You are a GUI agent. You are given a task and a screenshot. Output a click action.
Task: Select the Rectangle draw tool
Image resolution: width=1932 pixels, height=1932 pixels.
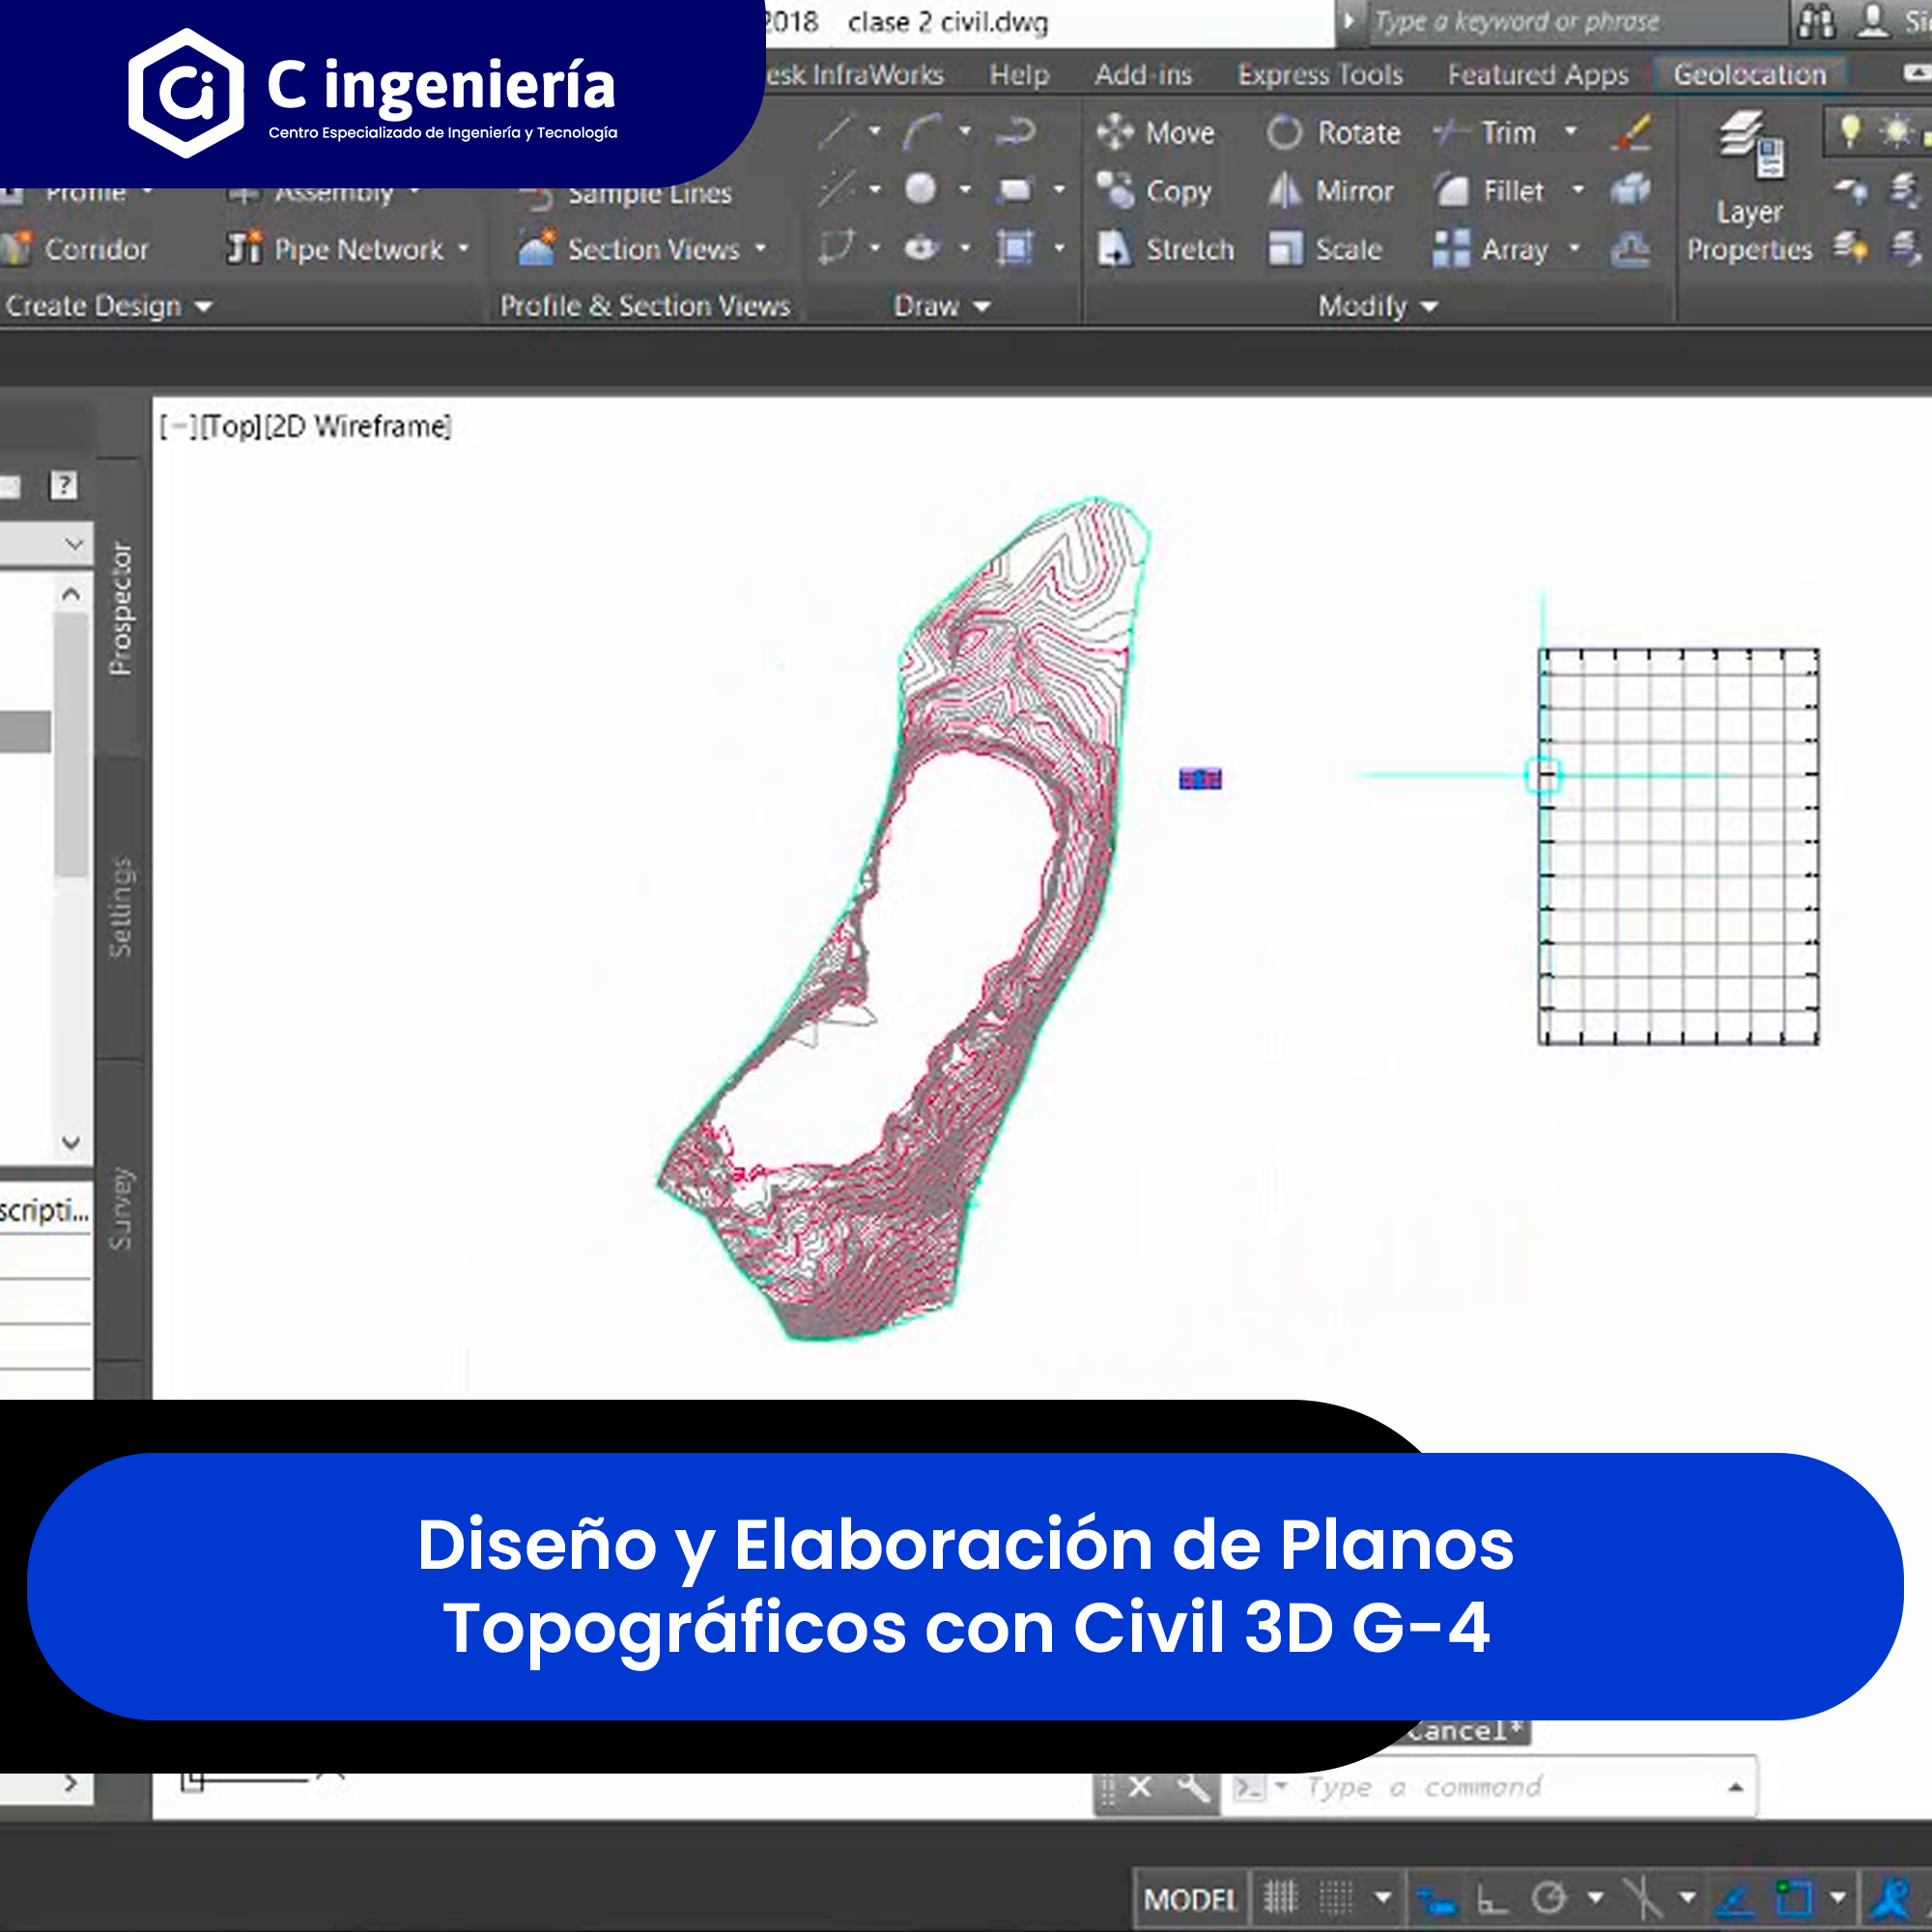tap(1015, 189)
